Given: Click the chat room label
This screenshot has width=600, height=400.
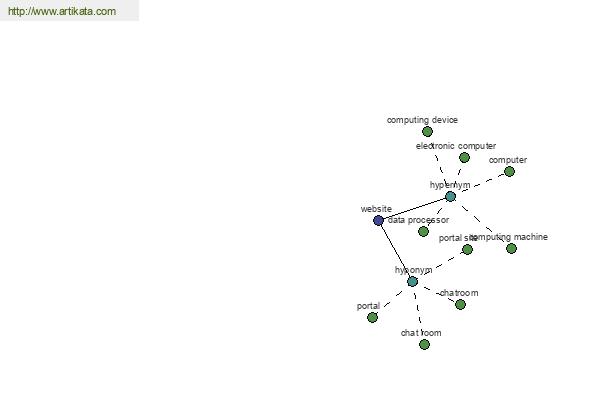Looking at the screenshot, I should (x=421, y=333).
